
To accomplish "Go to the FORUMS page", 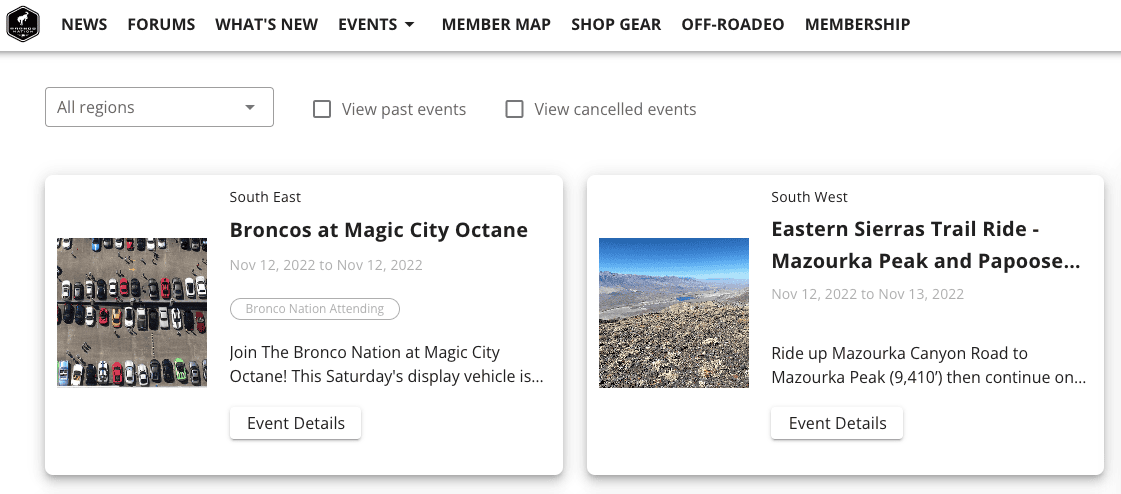I will coord(161,25).
